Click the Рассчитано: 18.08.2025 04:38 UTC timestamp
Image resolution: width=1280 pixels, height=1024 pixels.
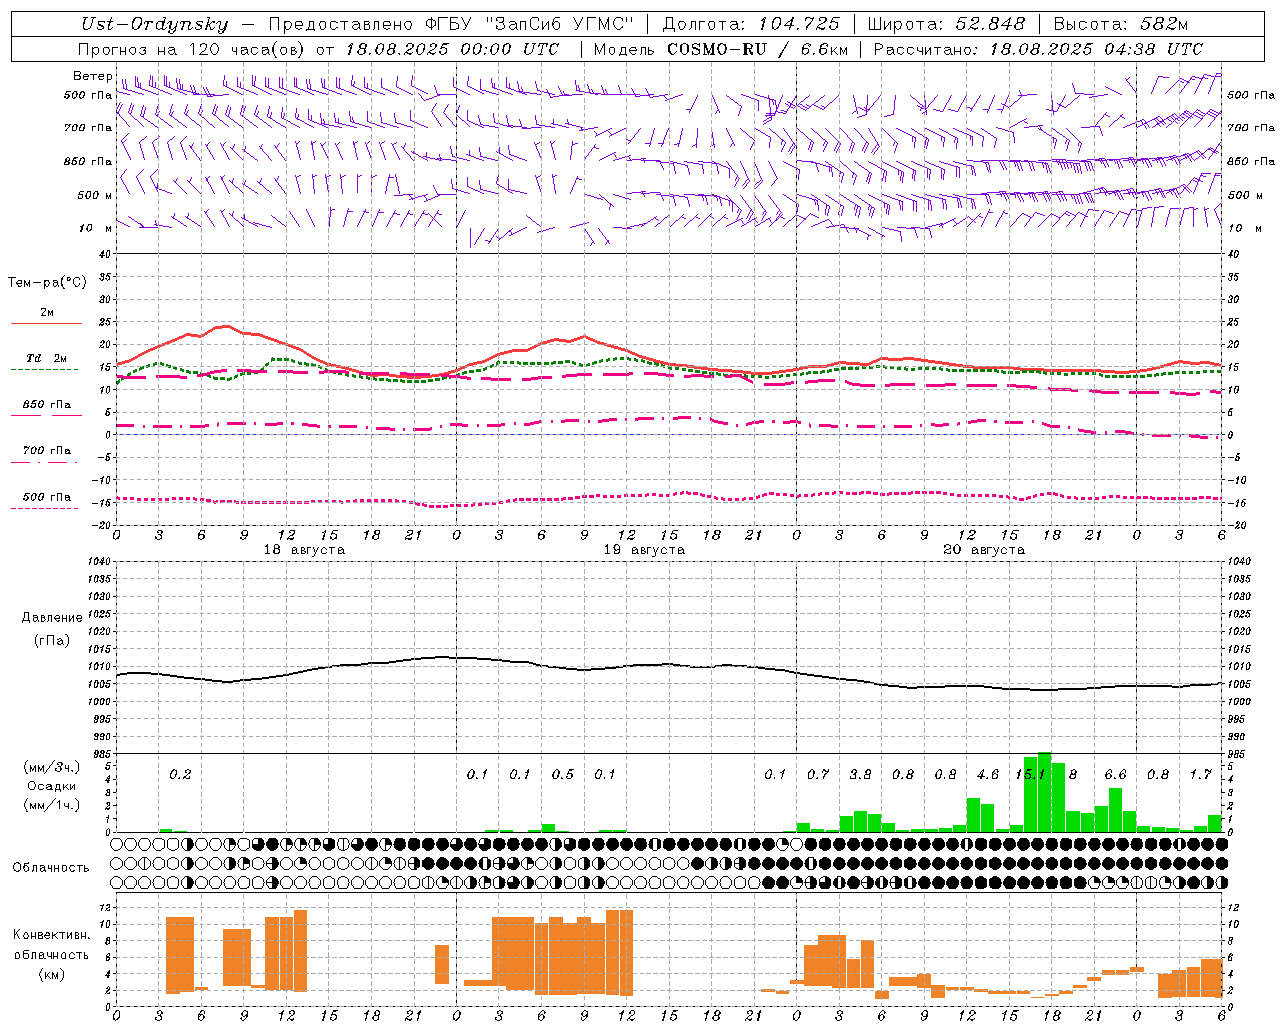click(x=1038, y=49)
